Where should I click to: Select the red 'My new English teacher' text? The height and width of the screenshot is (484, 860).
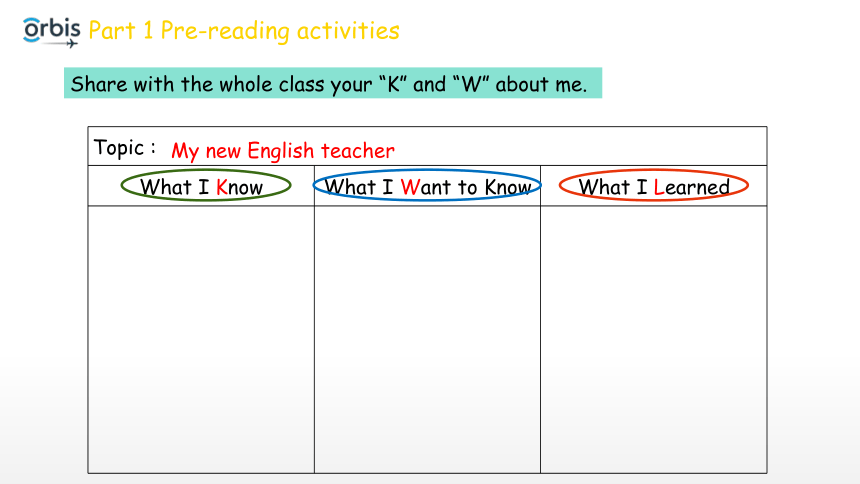pos(283,150)
